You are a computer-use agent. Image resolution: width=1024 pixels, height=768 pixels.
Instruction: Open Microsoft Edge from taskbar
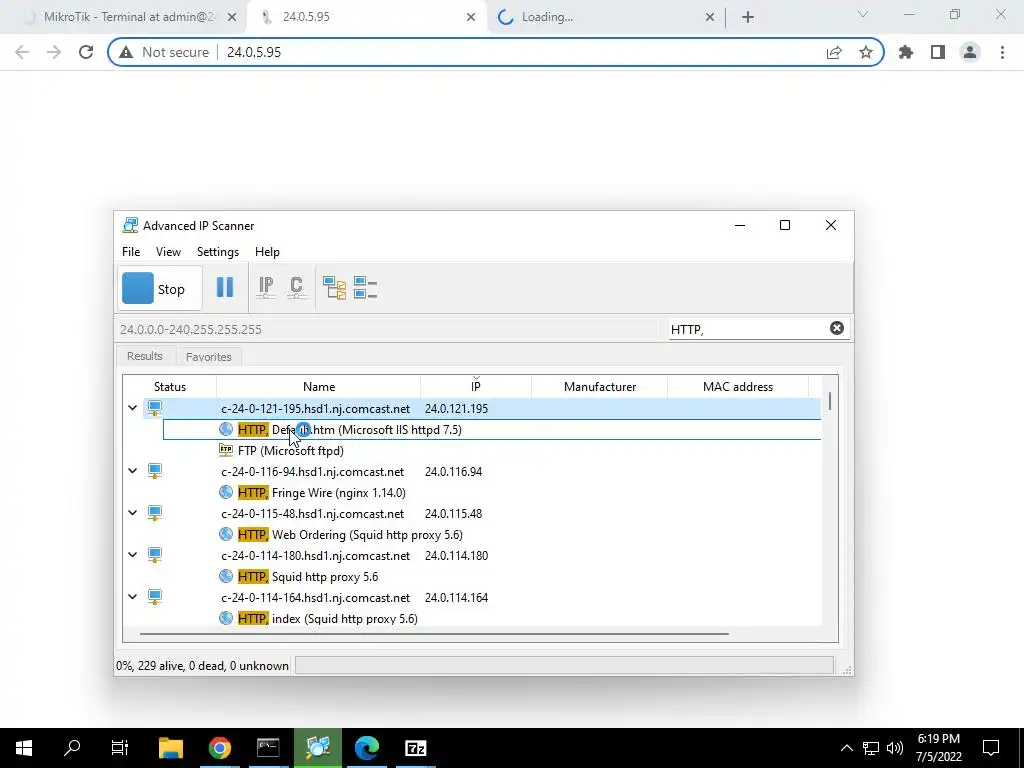tap(366, 748)
